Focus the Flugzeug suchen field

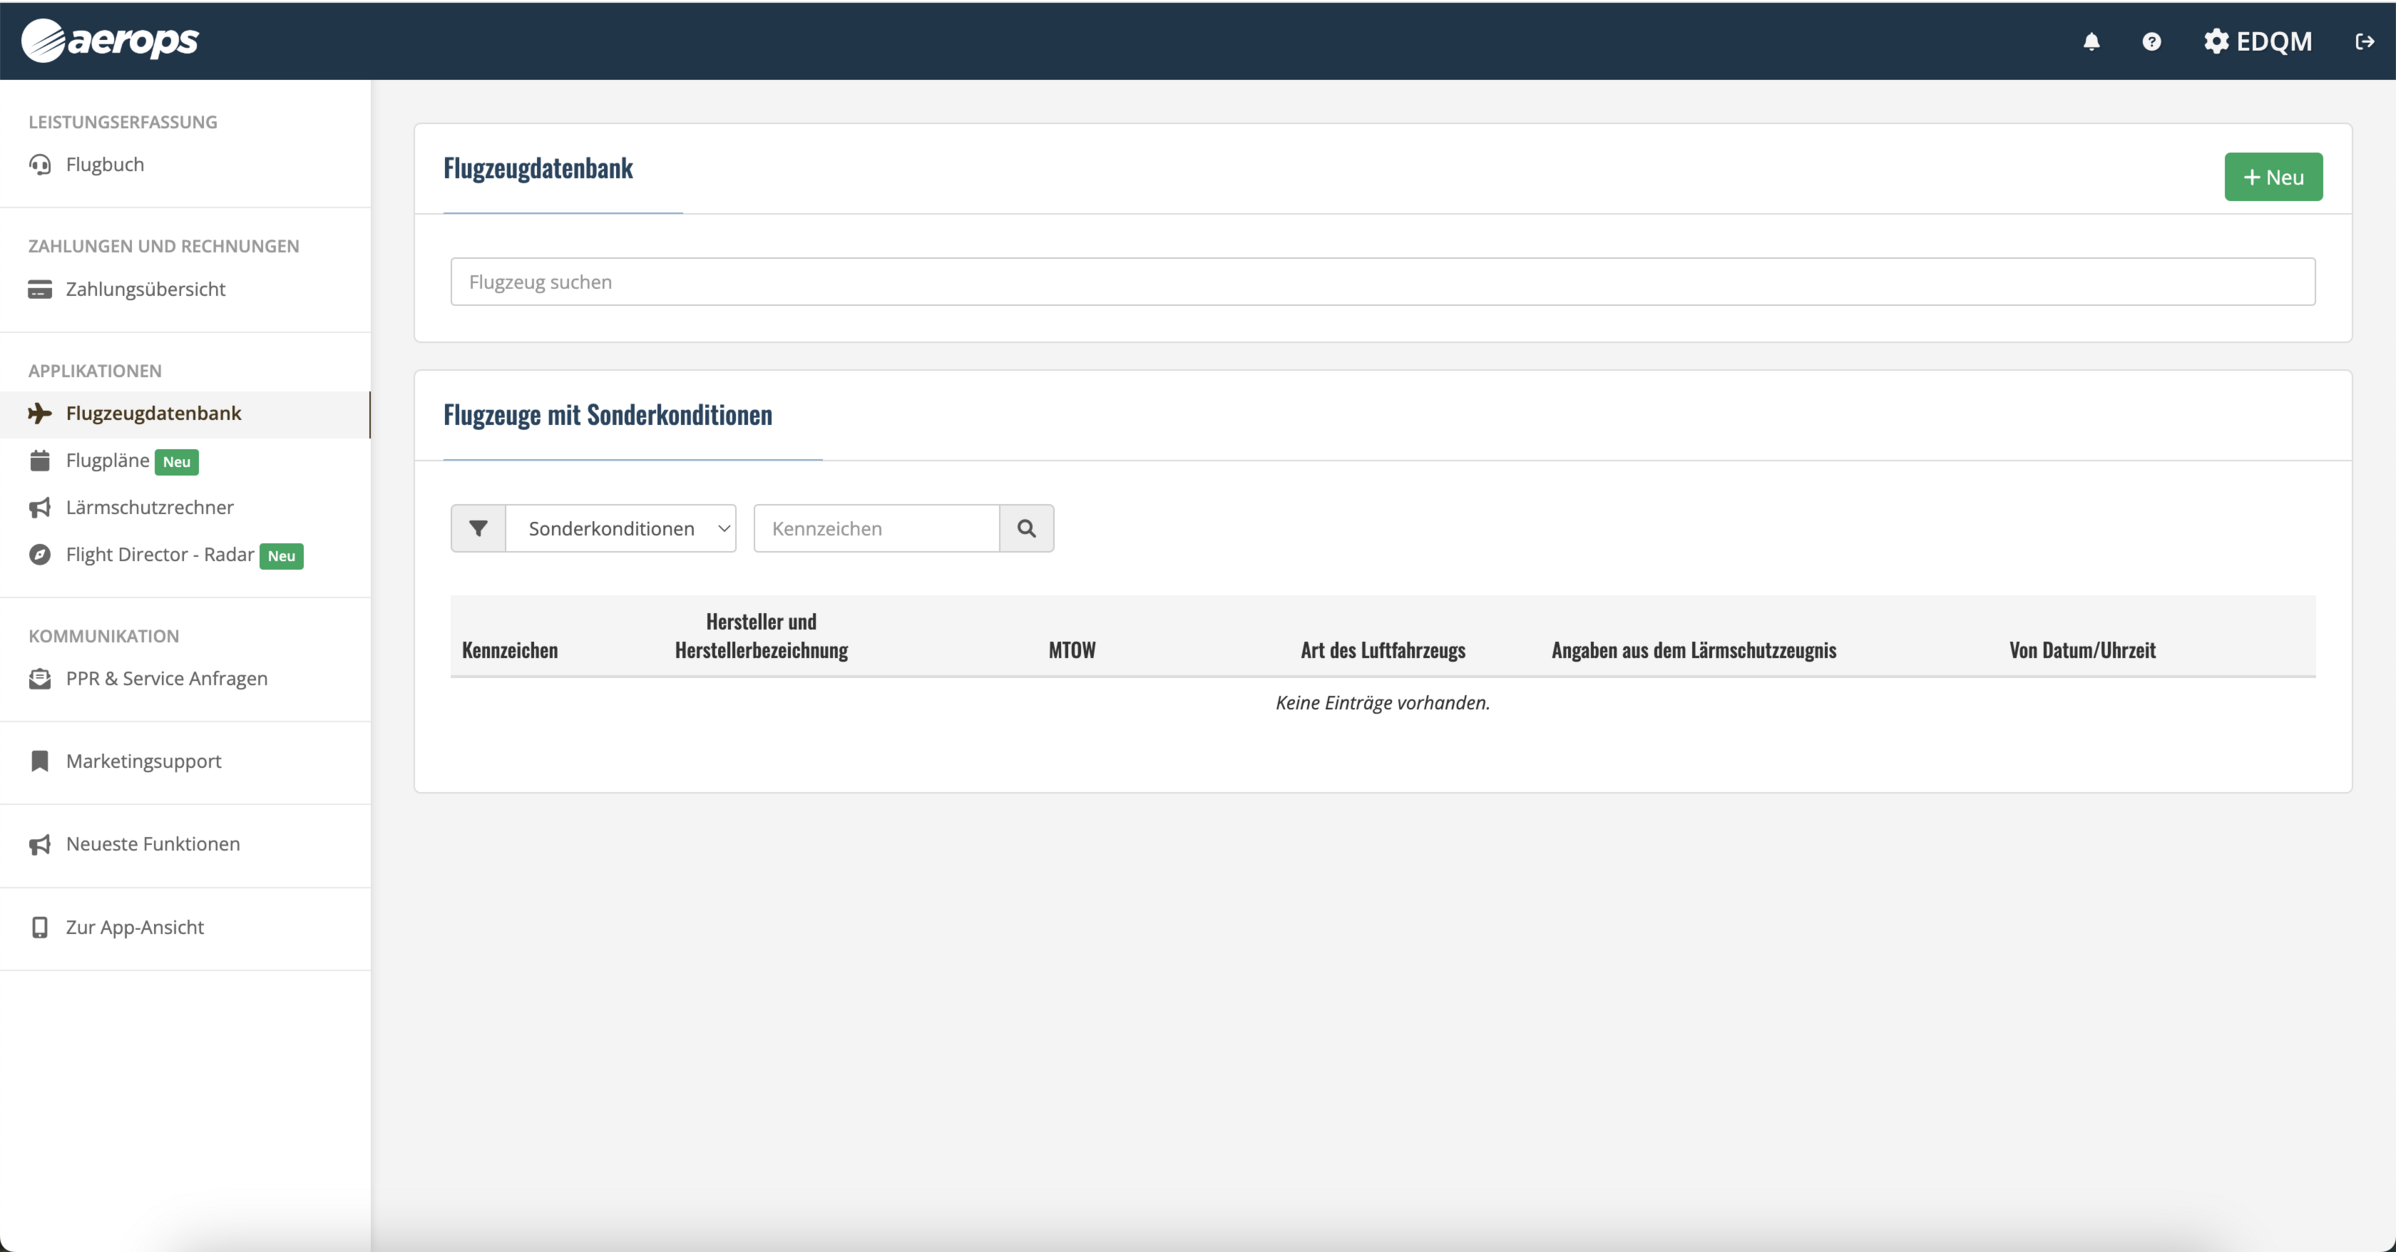(x=1382, y=282)
